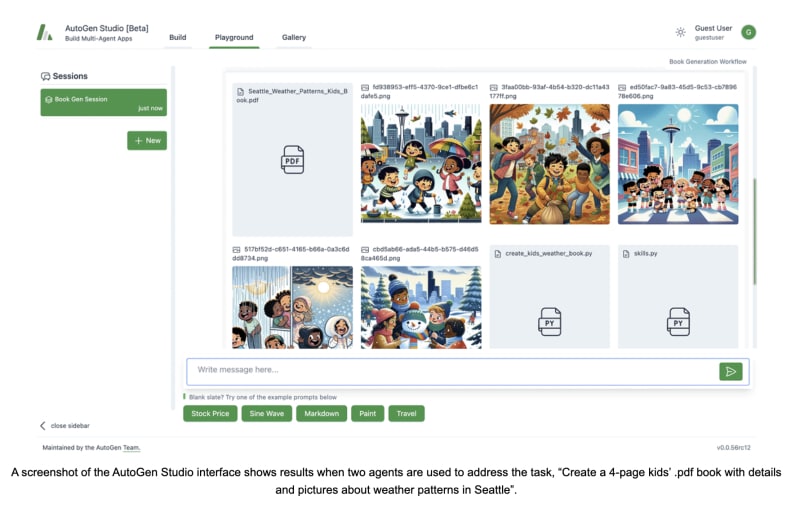This screenshot has width=800, height=509.
Task: Open the Guest User avatar menu
Action: tap(748, 32)
